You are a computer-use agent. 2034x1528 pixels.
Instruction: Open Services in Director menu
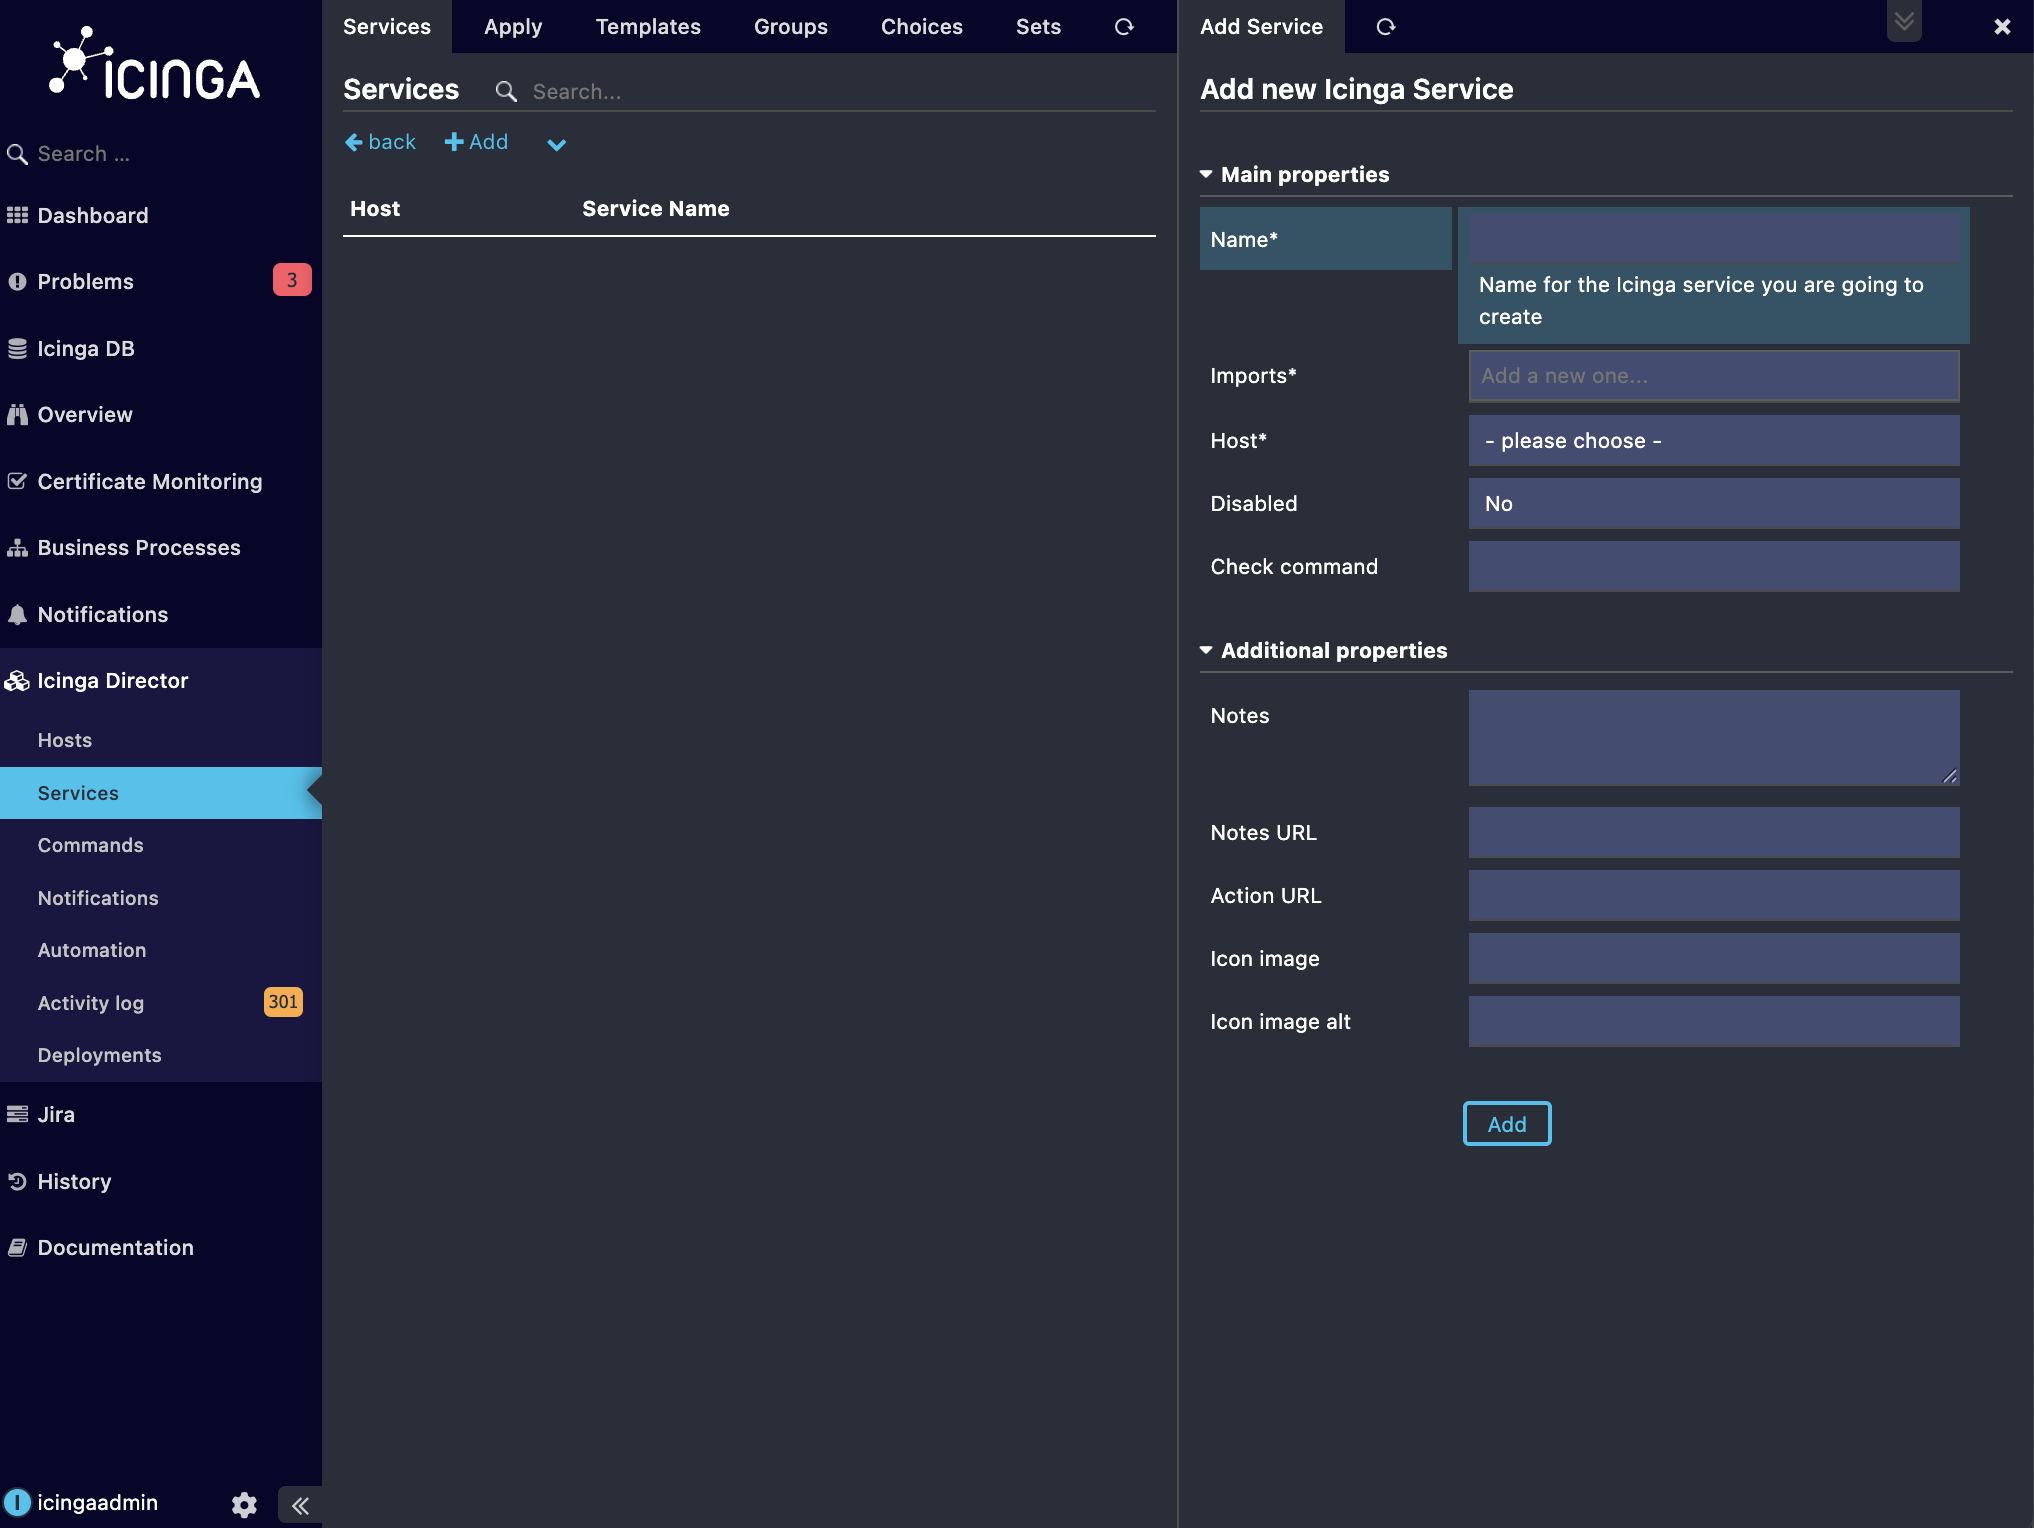click(x=161, y=793)
